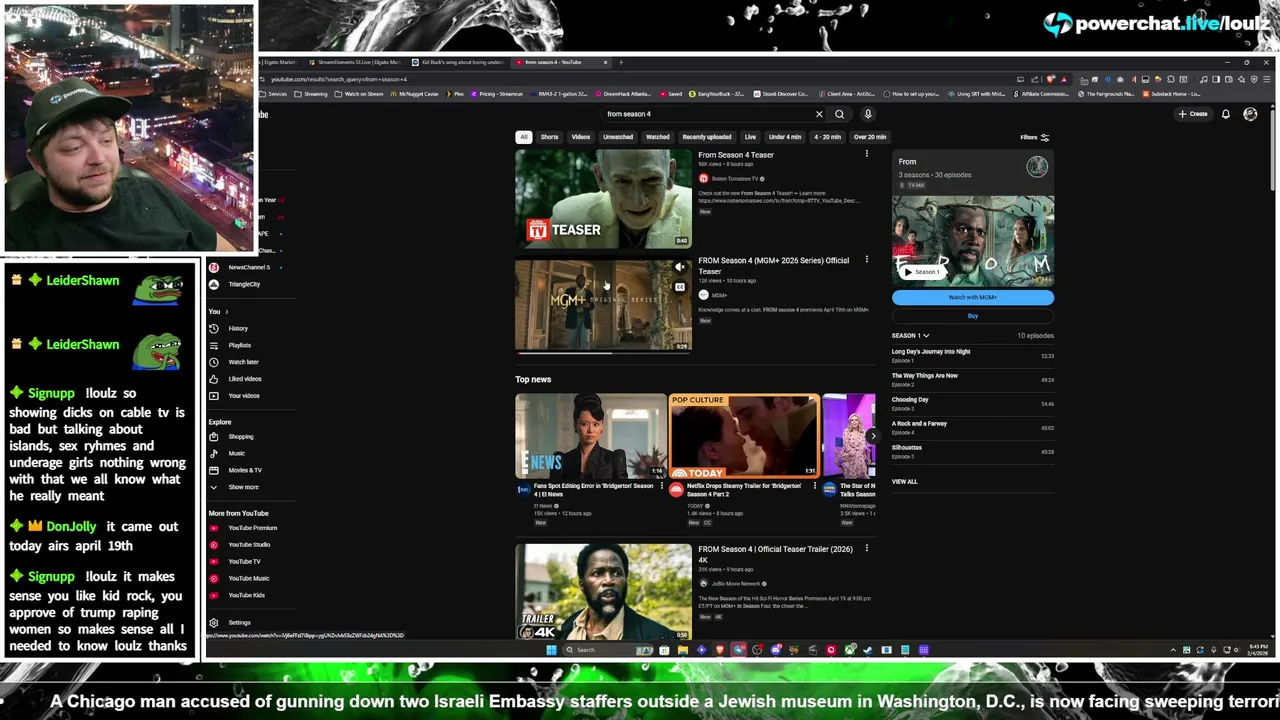Open options for Netflix Drops Steamy Trailer video
This screenshot has height=720, width=1280.
click(x=815, y=487)
